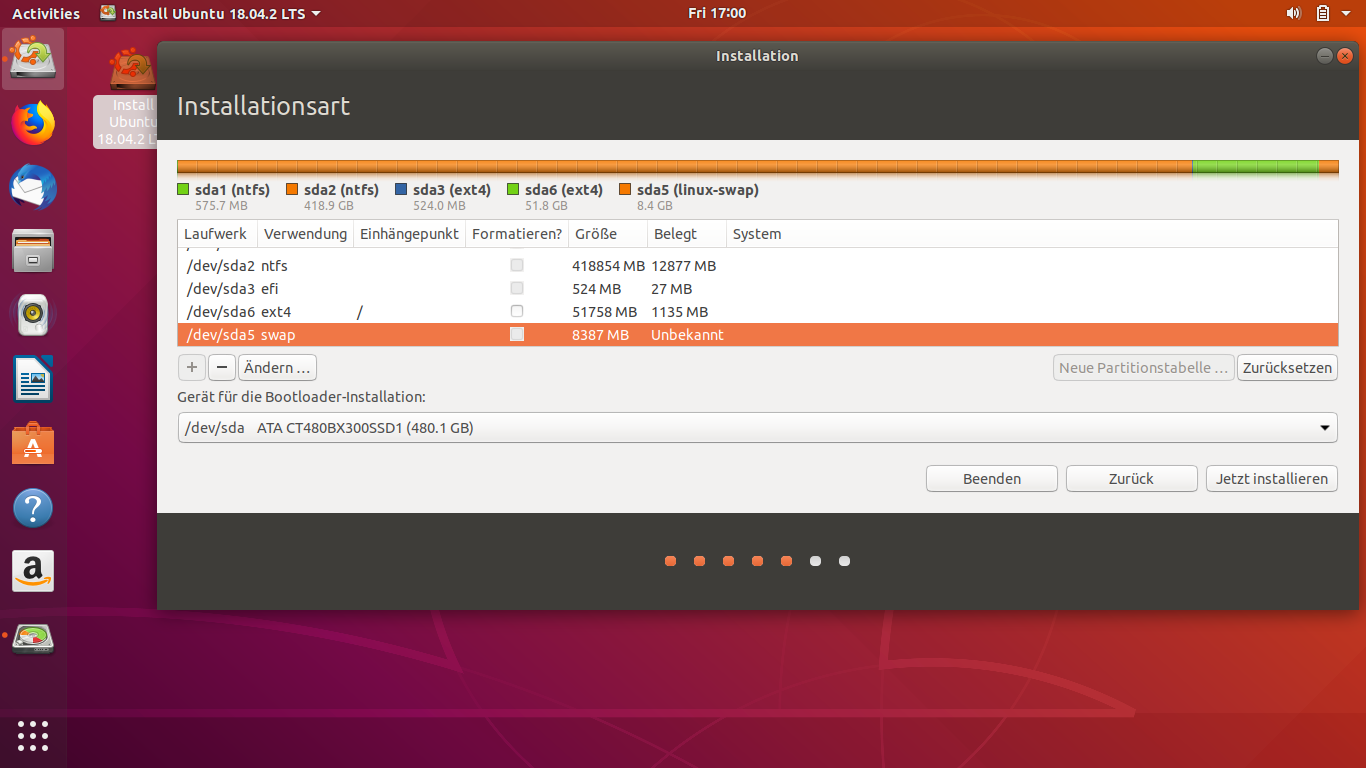Select the /dev/sda6 partition row
The height and width of the screenshot is (768, 1366).
tap(757, 312)
